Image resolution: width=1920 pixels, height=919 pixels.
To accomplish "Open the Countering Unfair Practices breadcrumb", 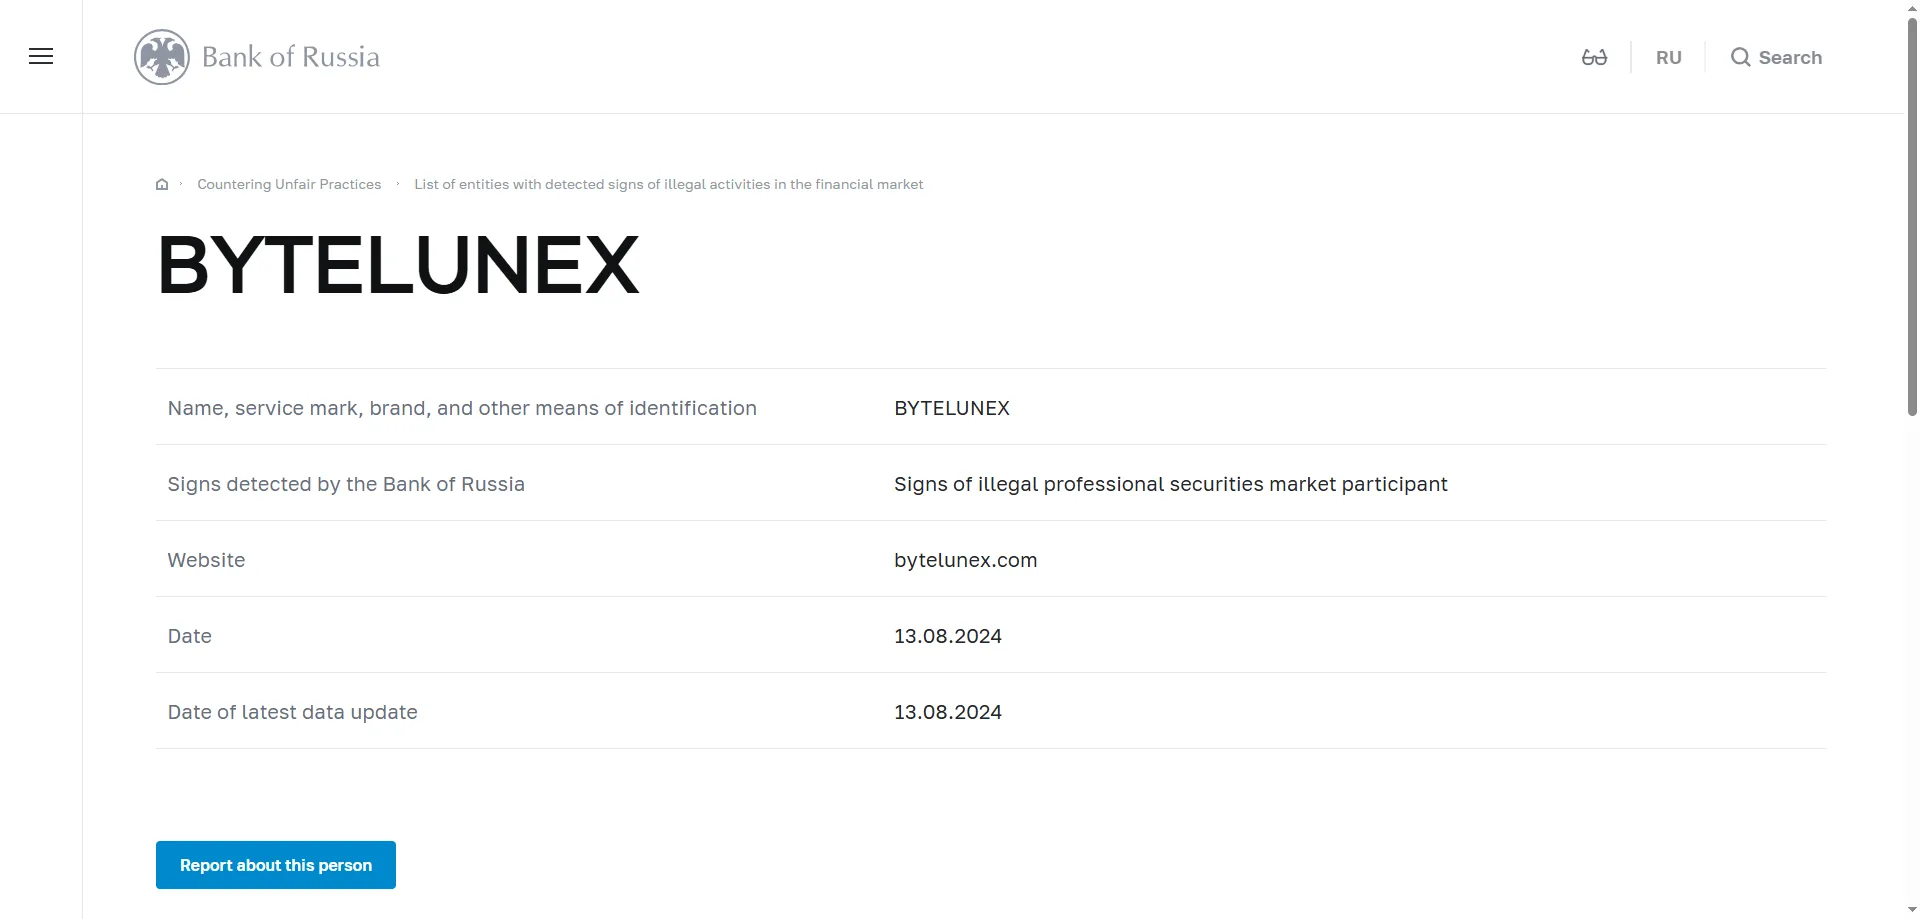I will coord(289,184).
